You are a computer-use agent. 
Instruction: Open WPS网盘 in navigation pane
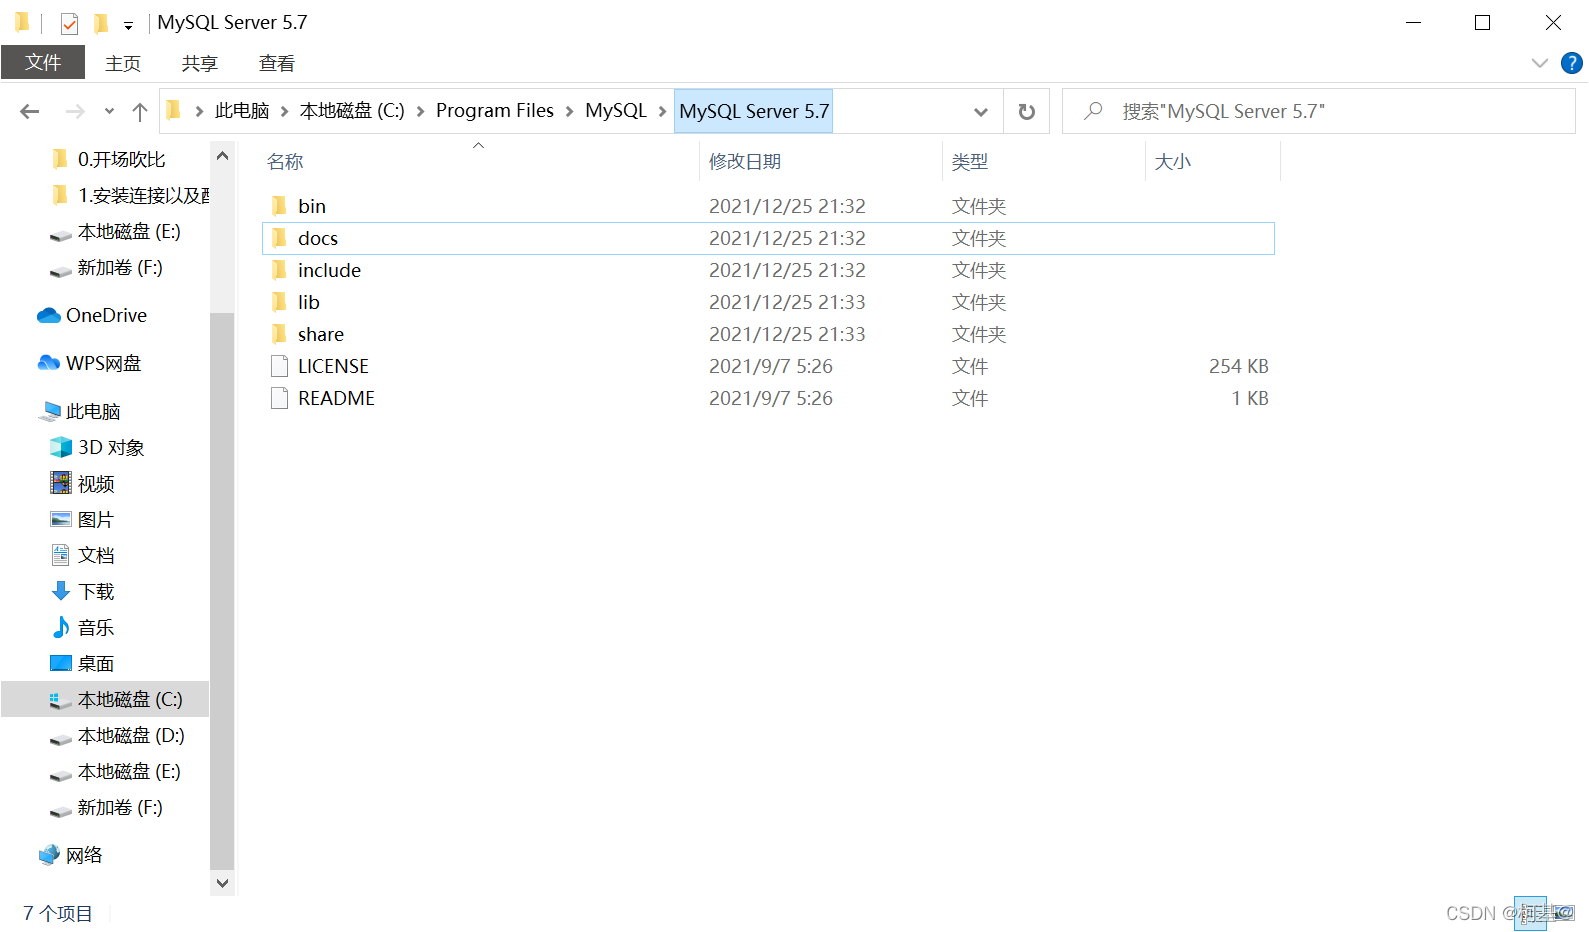click(x=103, y=363)
